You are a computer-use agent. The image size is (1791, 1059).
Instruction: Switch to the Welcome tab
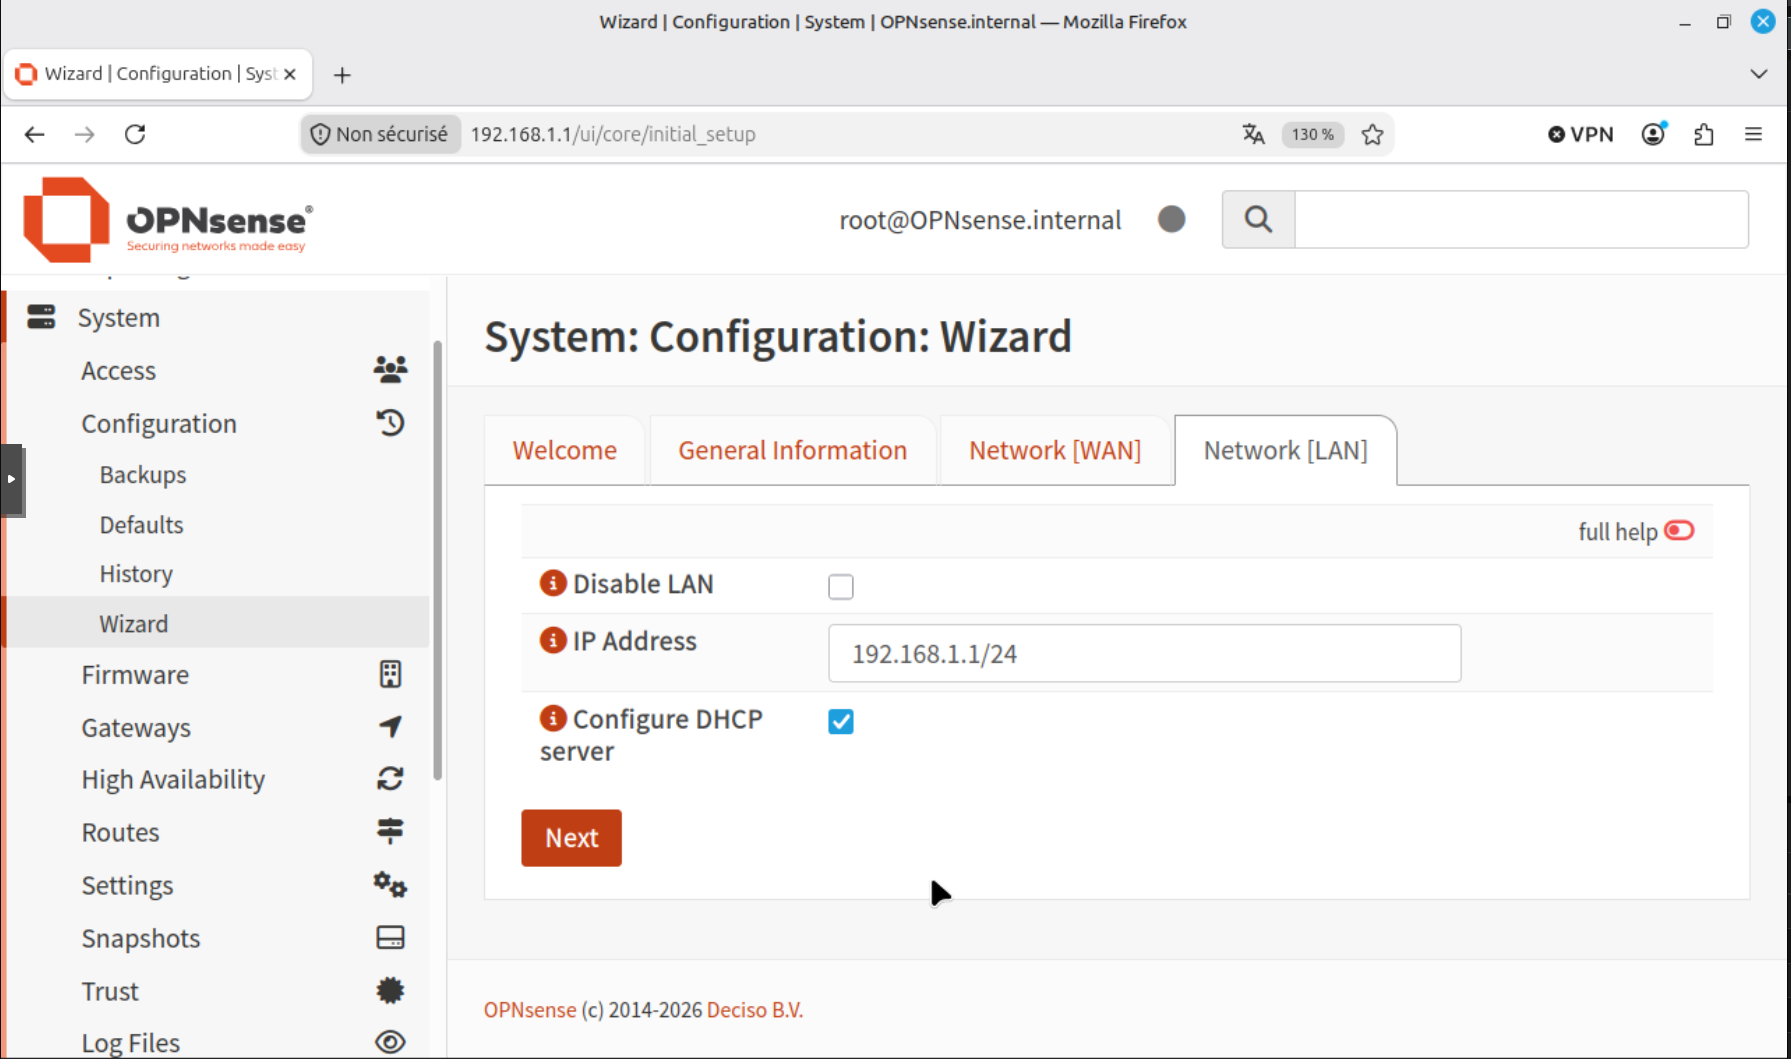point(565,450)
